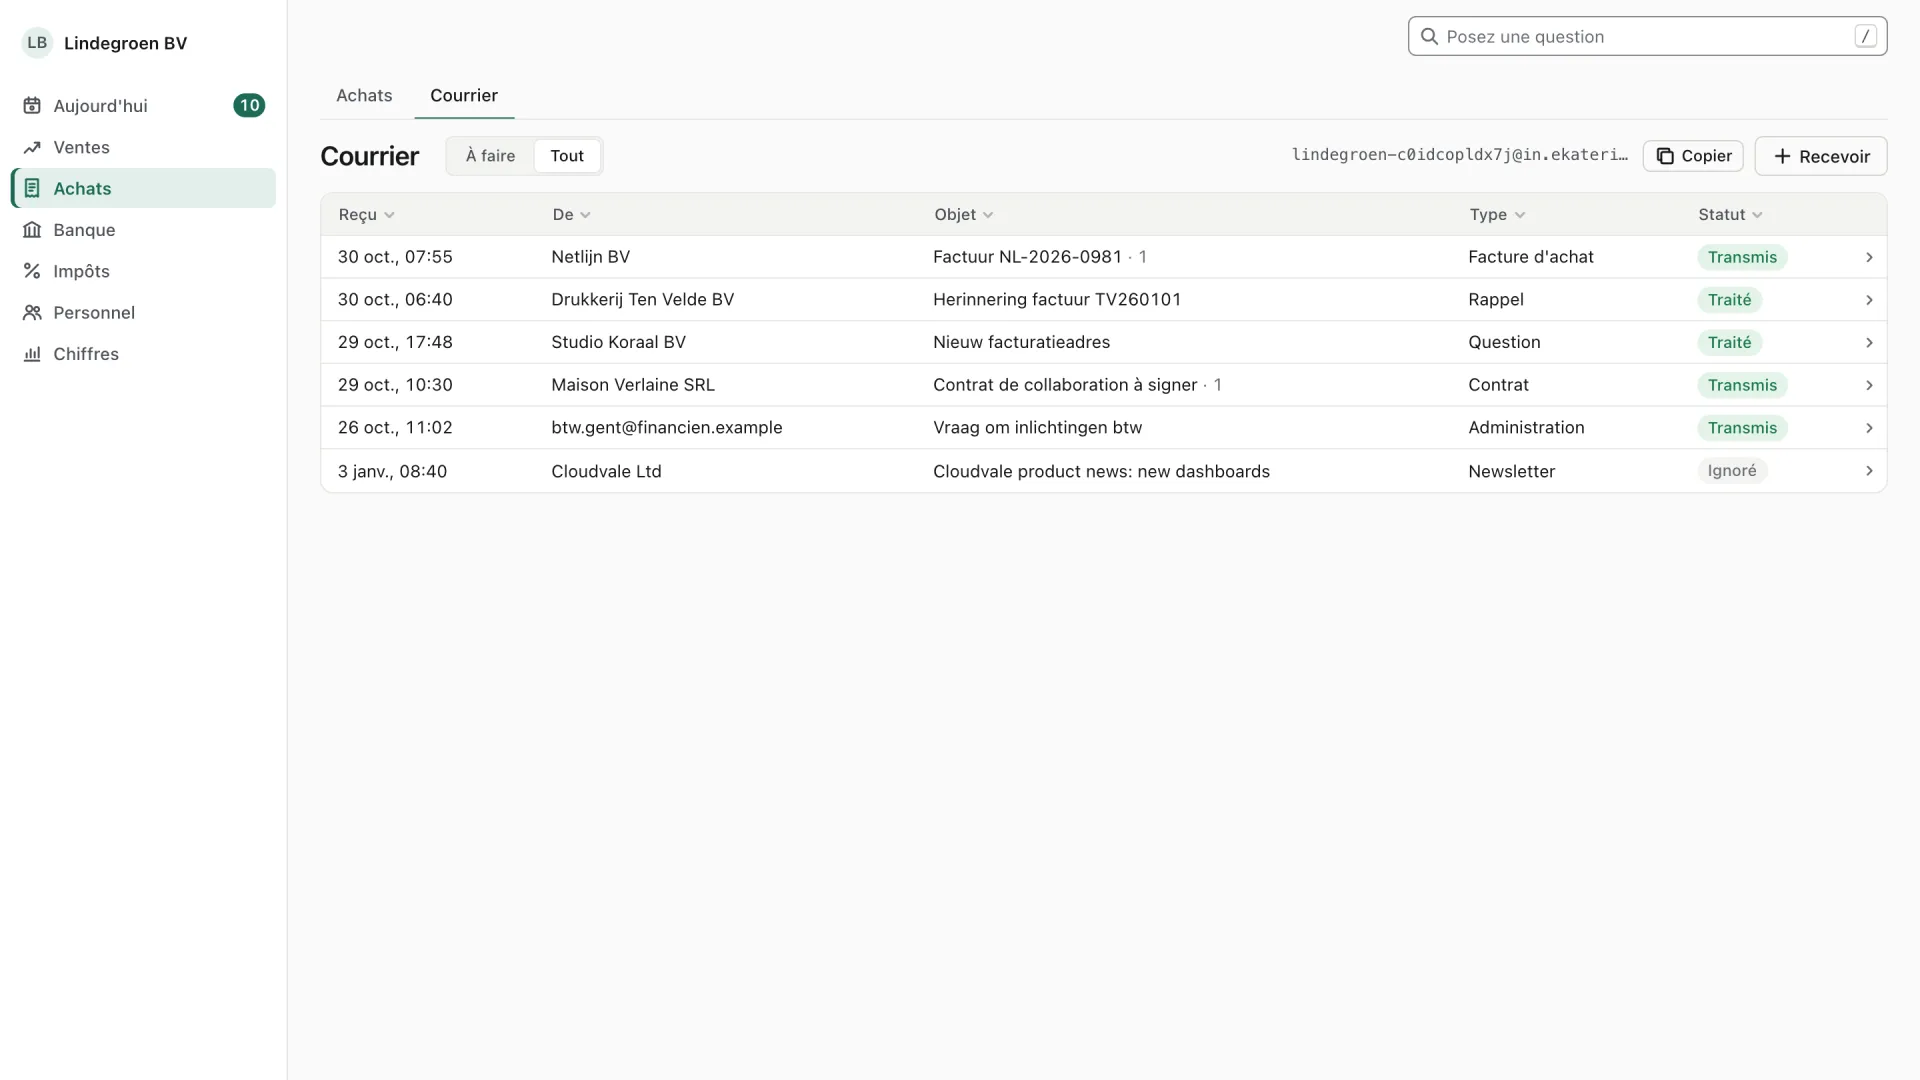Click the copy icon next to Copier
Image resolution: width=1920 pixels, height=1080 pixels.
coord(1665,156)
